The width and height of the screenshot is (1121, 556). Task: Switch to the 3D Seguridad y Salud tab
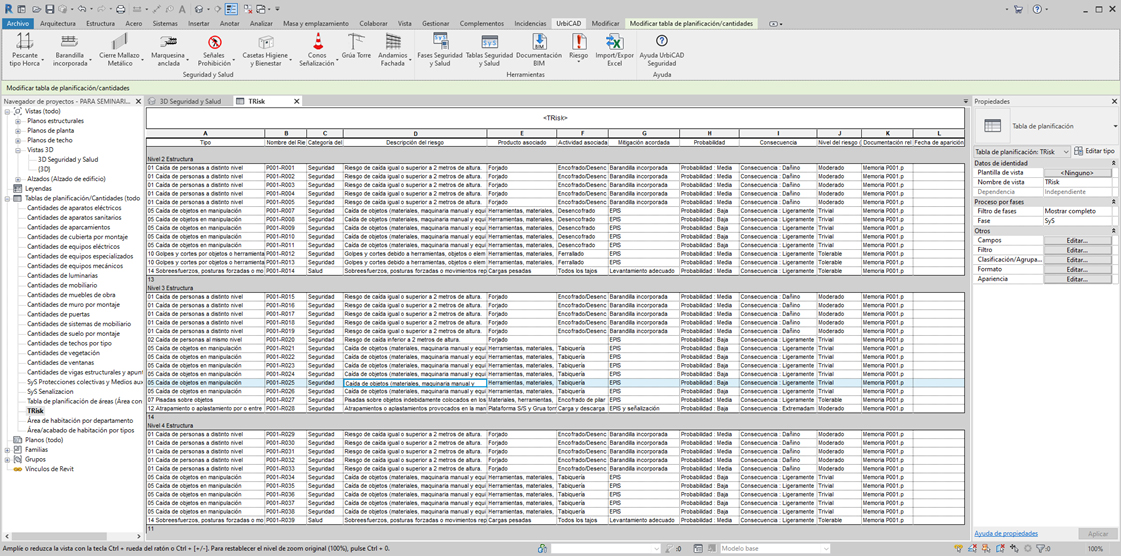click(189, 101)
